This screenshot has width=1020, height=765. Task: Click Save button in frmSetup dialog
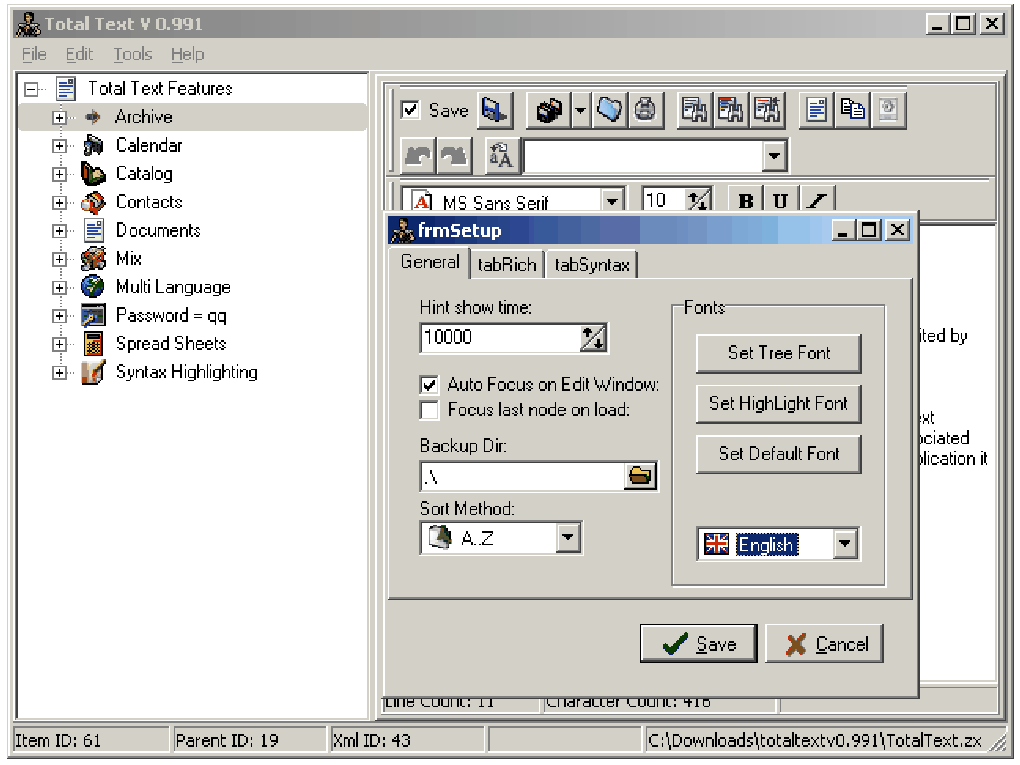(699, 644)
